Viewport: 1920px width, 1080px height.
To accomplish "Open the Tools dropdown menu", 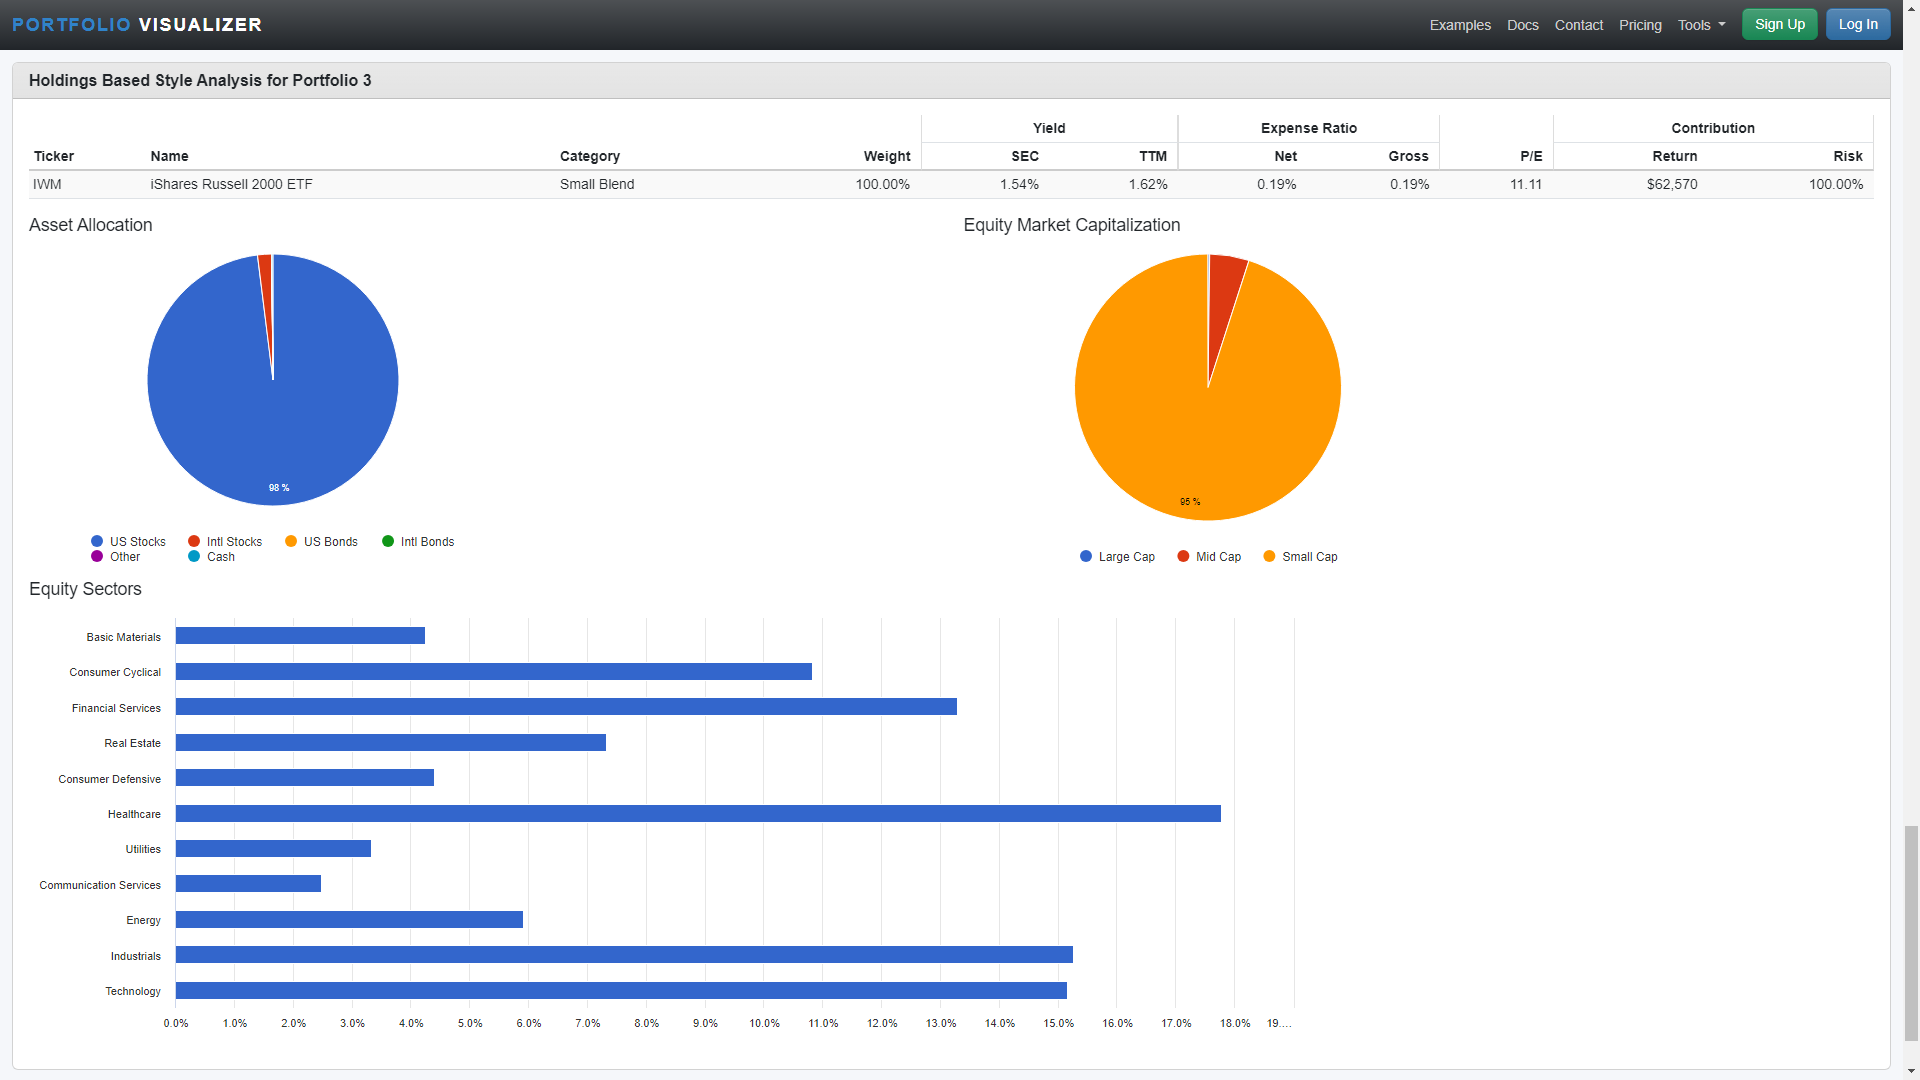I will pos(1701,25).
